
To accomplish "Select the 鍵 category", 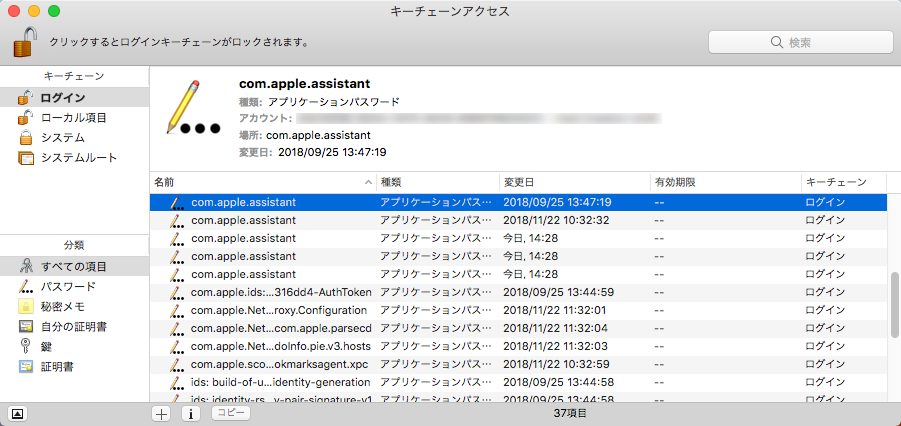I will coord(46,346).
